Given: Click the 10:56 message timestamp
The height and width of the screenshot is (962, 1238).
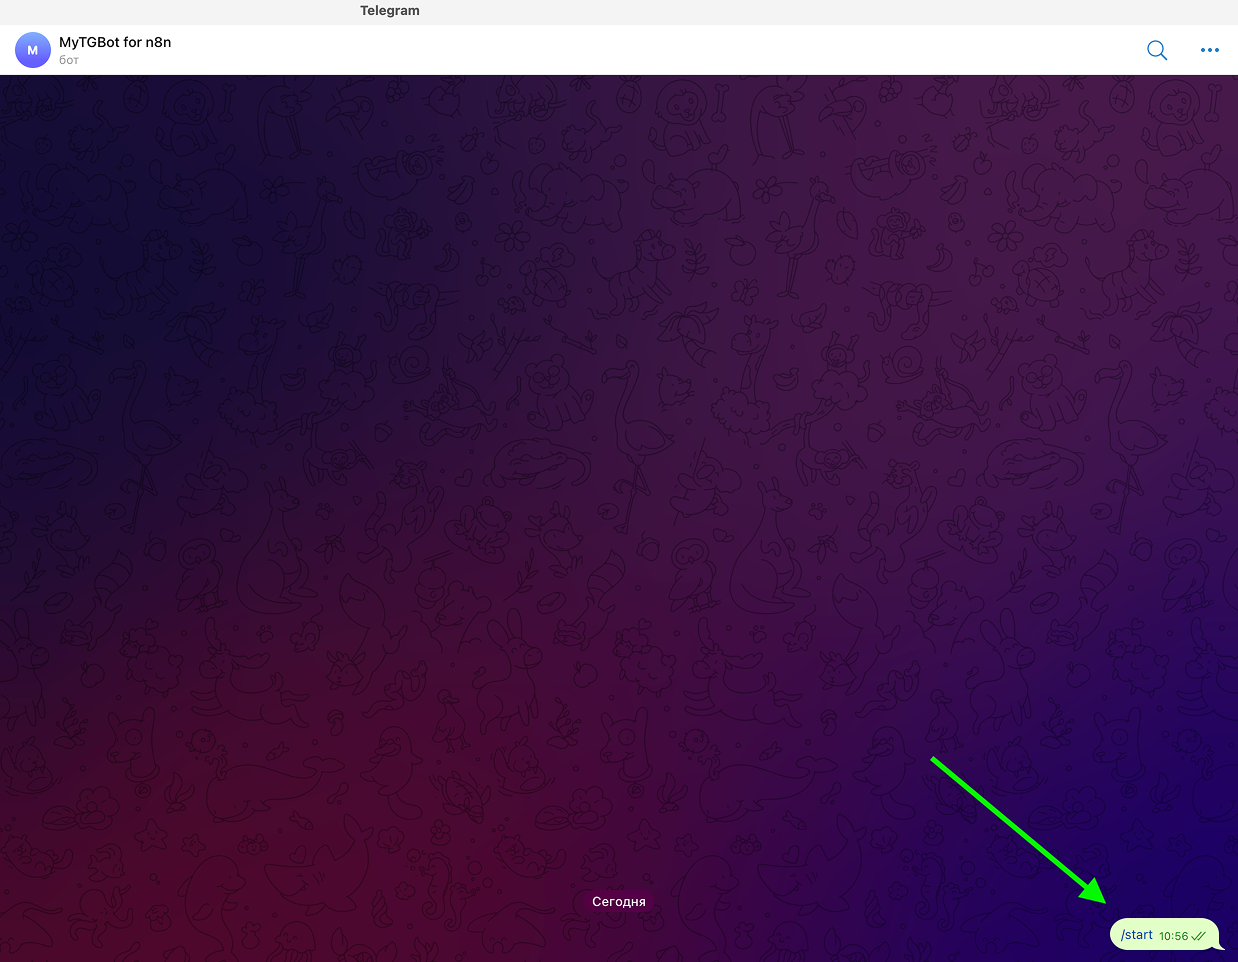Looking at the screenshot, I should pyautogui.click(x=1173, y=937).
